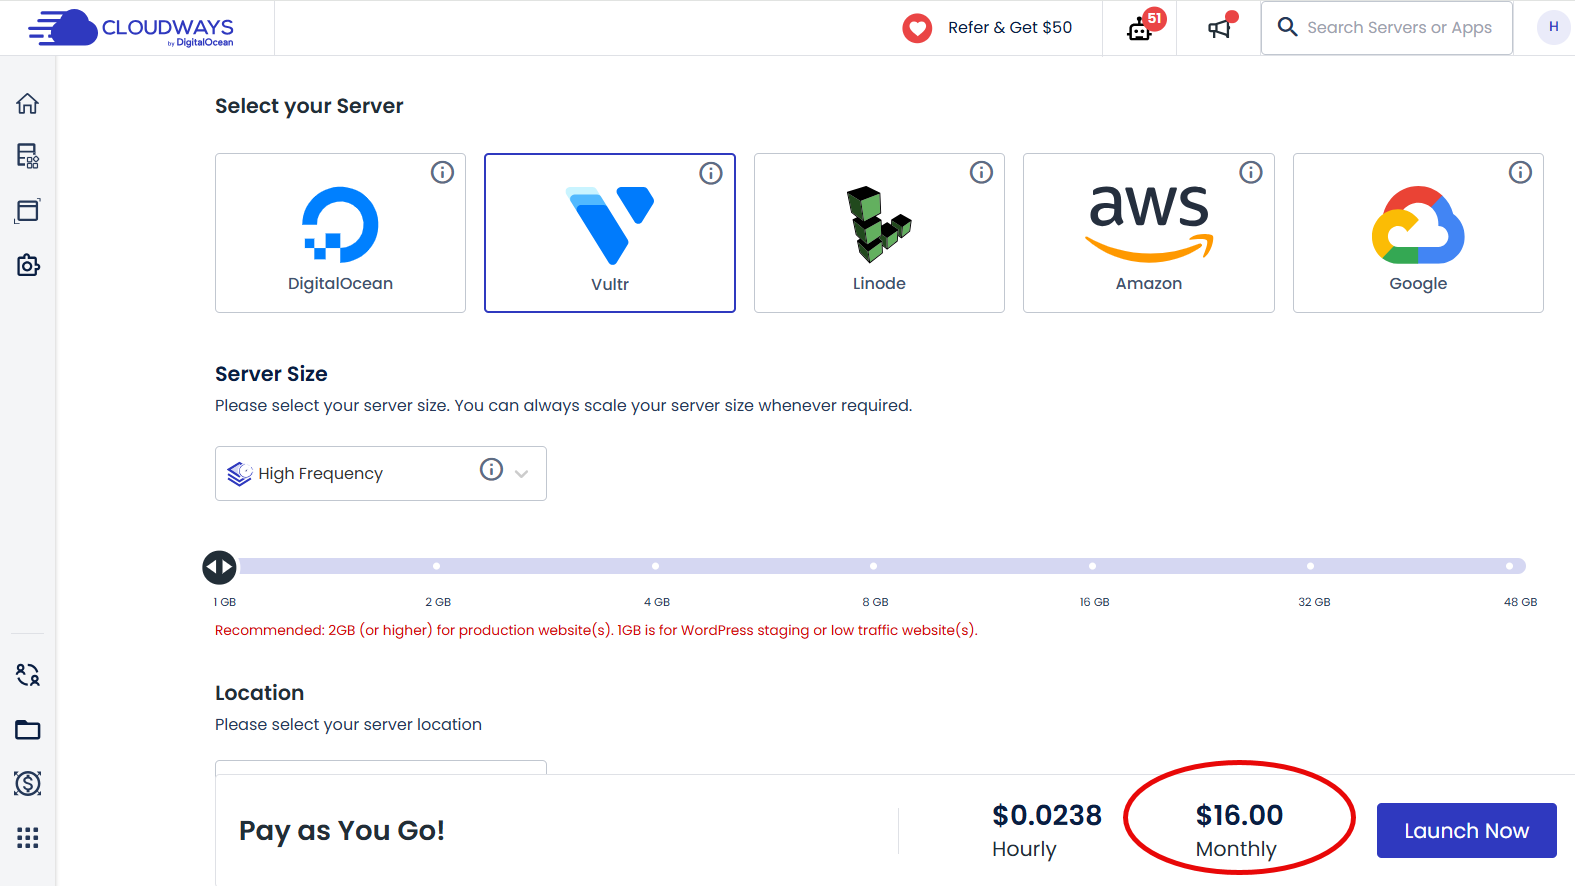
Task: Open the chatbot icon showing 51 notifications
Action: pos(1139,28)
